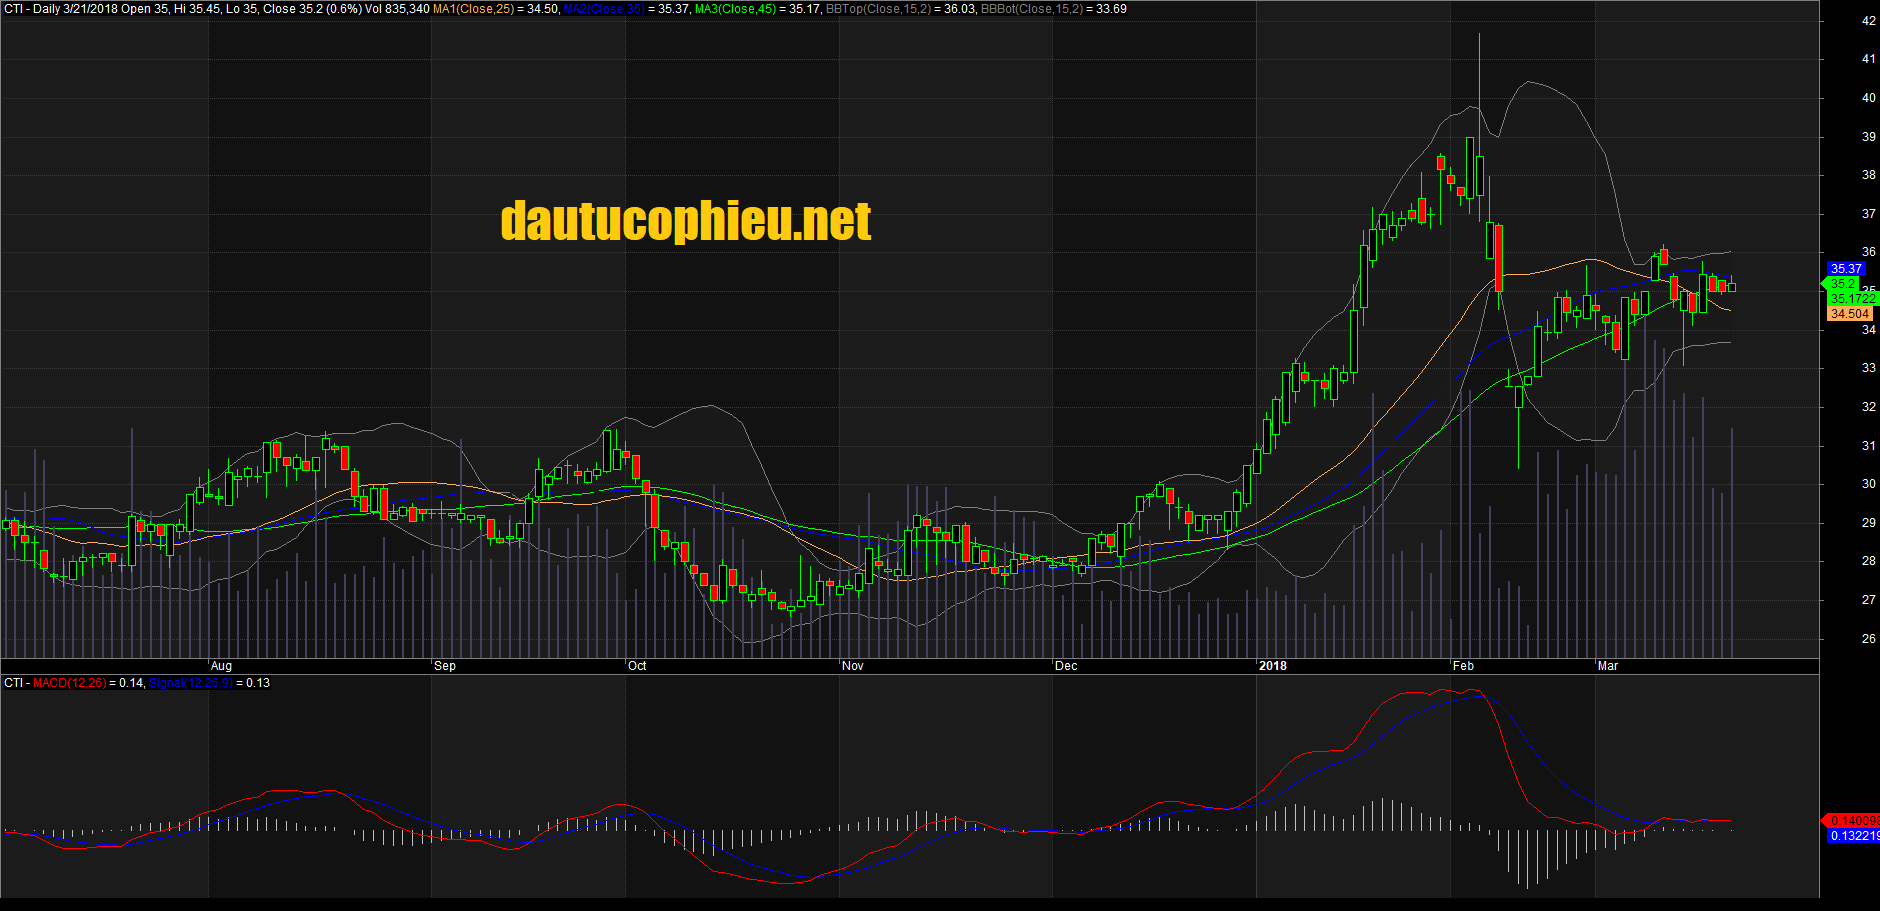Click the 37 price axis label
This screenshot has height=911, width=1880.
click(1868, 214)
